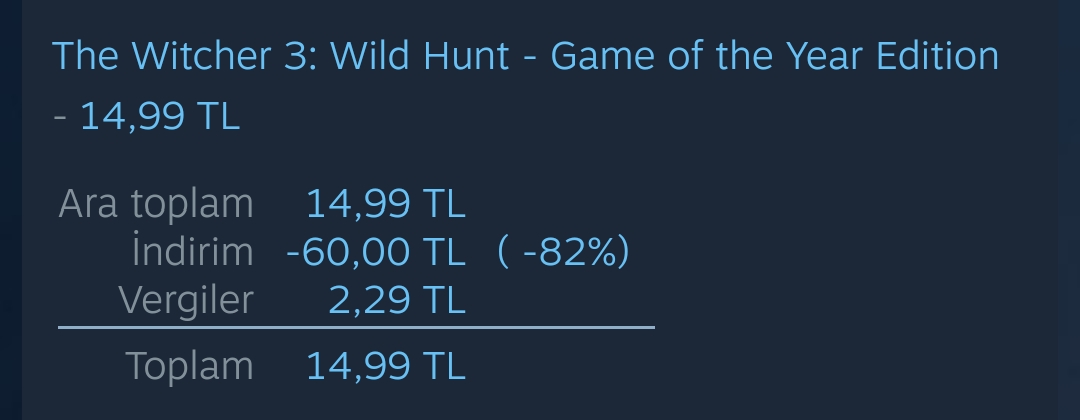
Task: Click the word "Hunt" in the title
Action: (x=470, y=56)
